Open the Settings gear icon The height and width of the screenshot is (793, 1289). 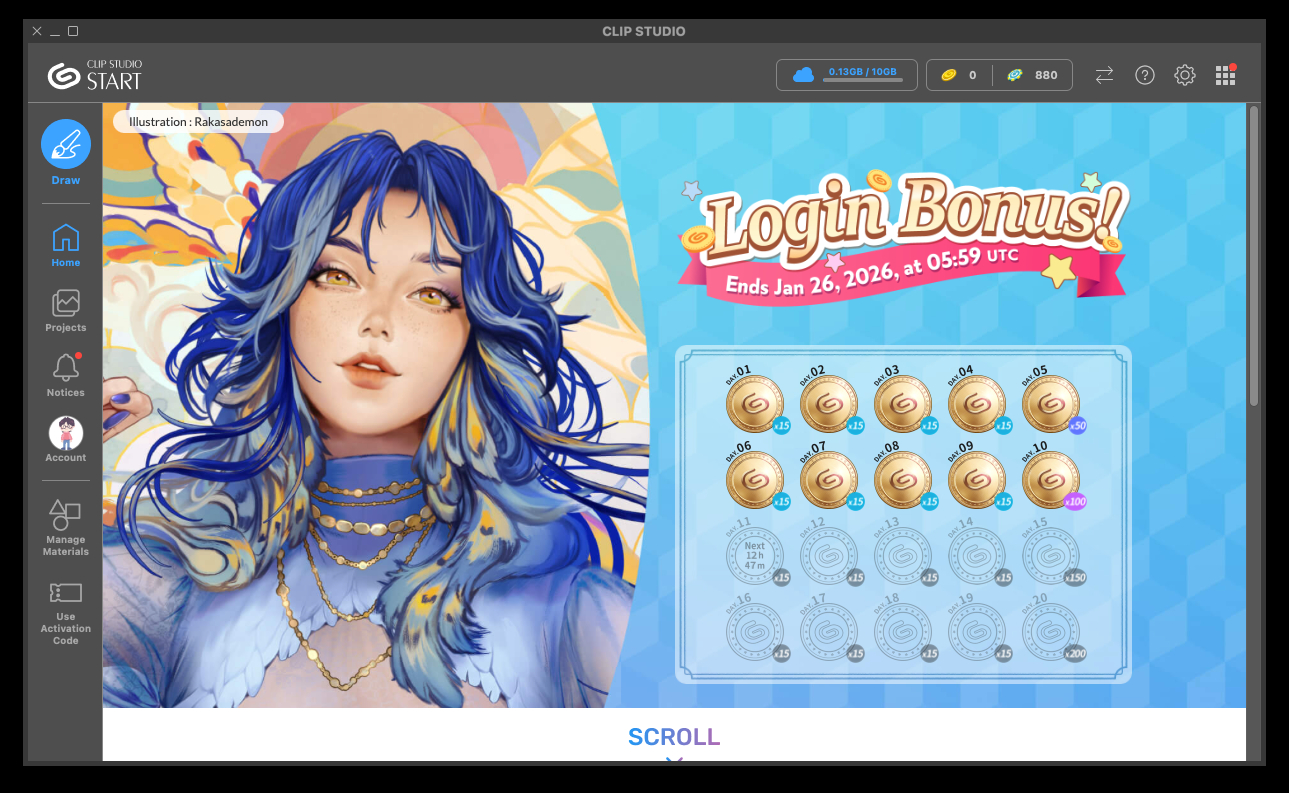click(1185, 75)
